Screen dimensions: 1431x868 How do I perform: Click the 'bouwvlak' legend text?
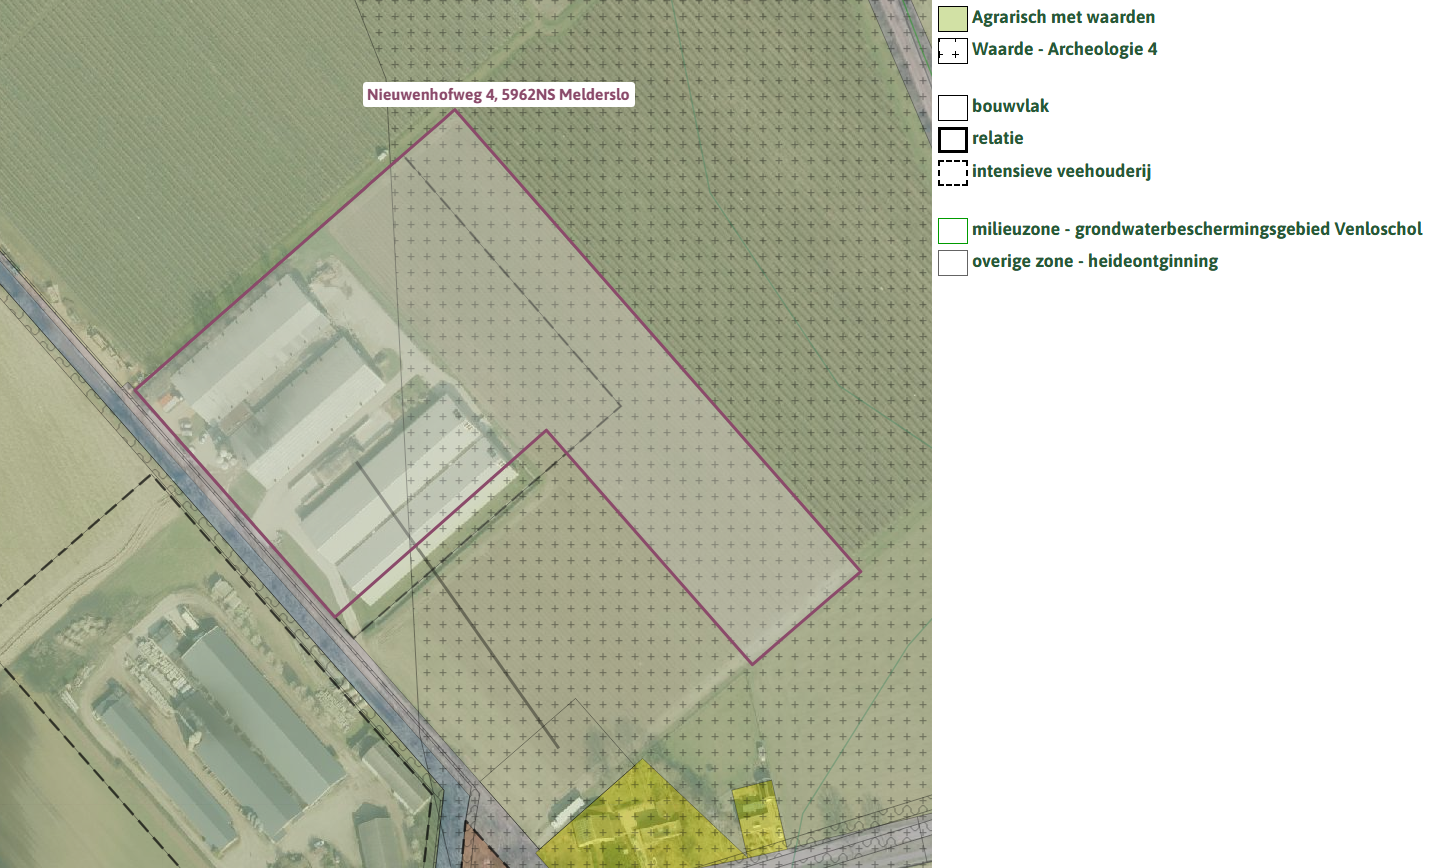1010,106
